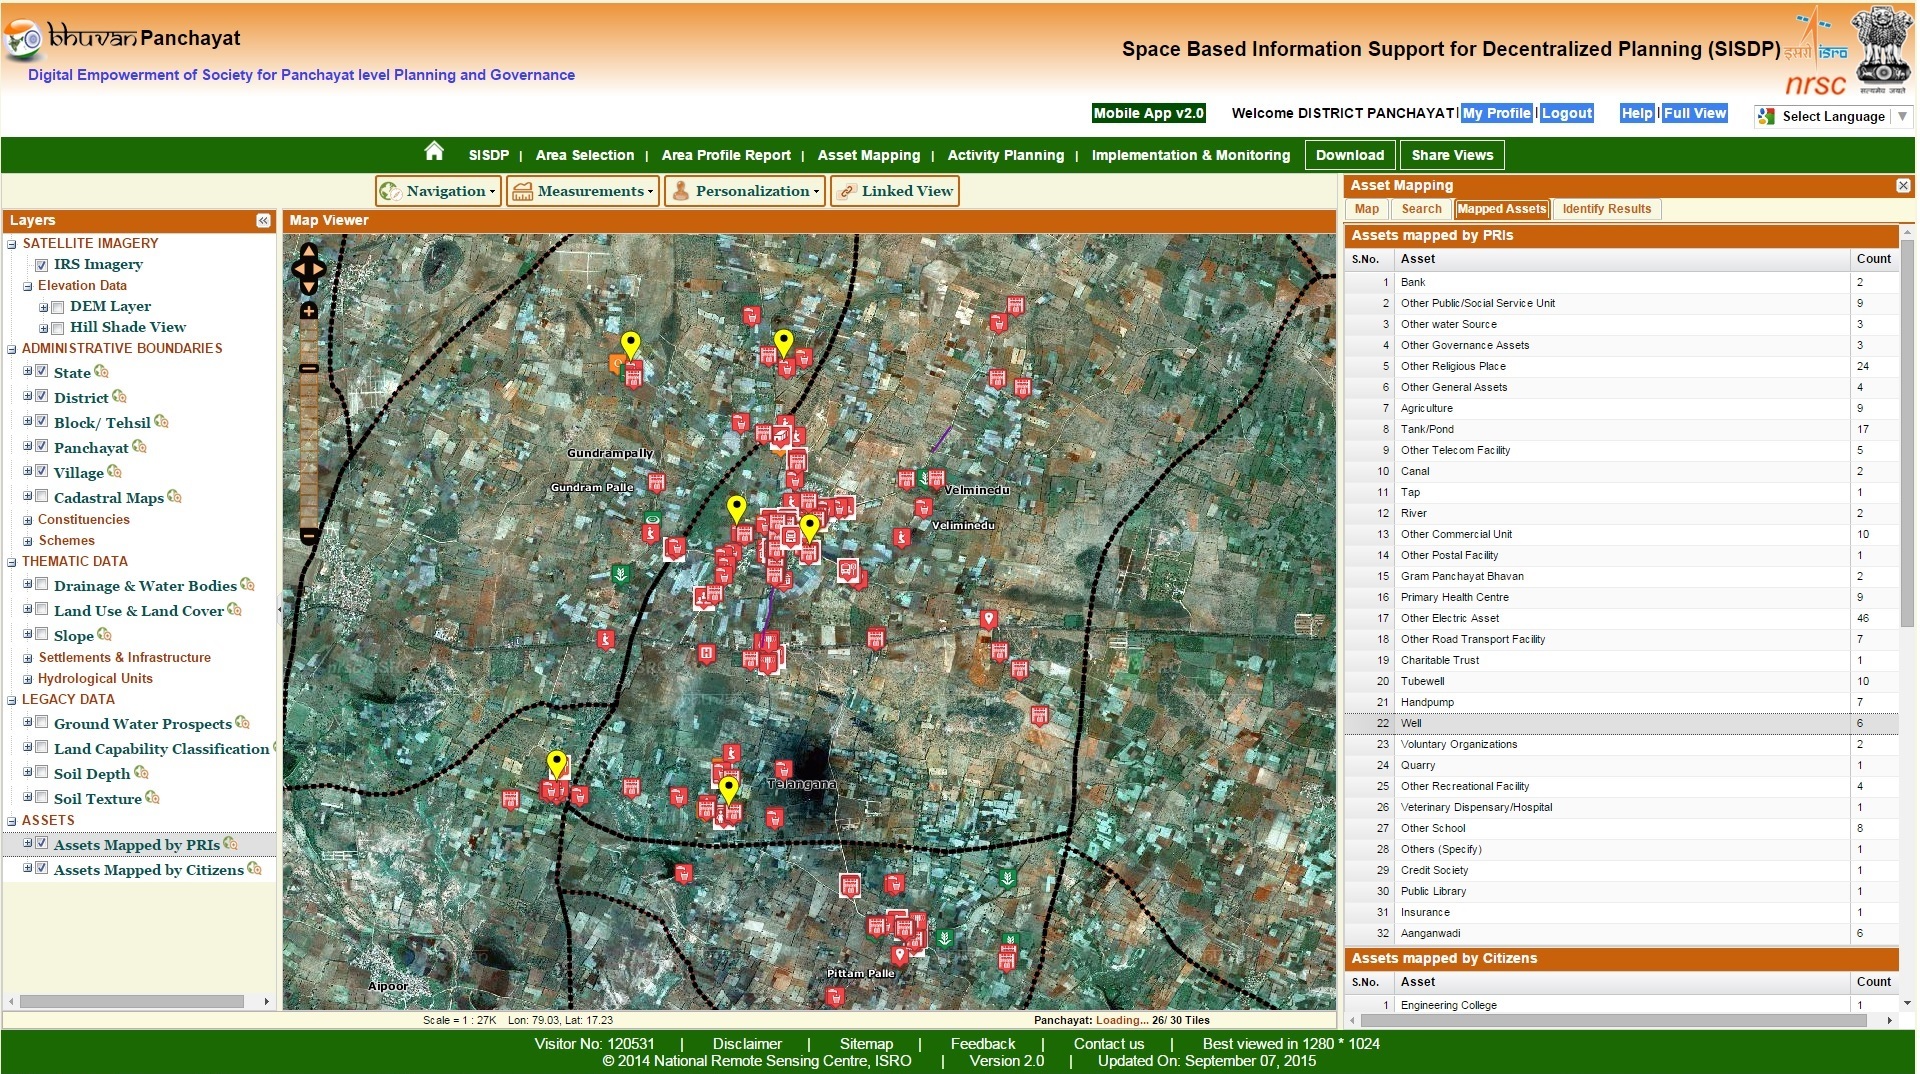Screen dimensions: 1920x1074
Task: Expand the Constituencies tree node
Action: [28, 520]
